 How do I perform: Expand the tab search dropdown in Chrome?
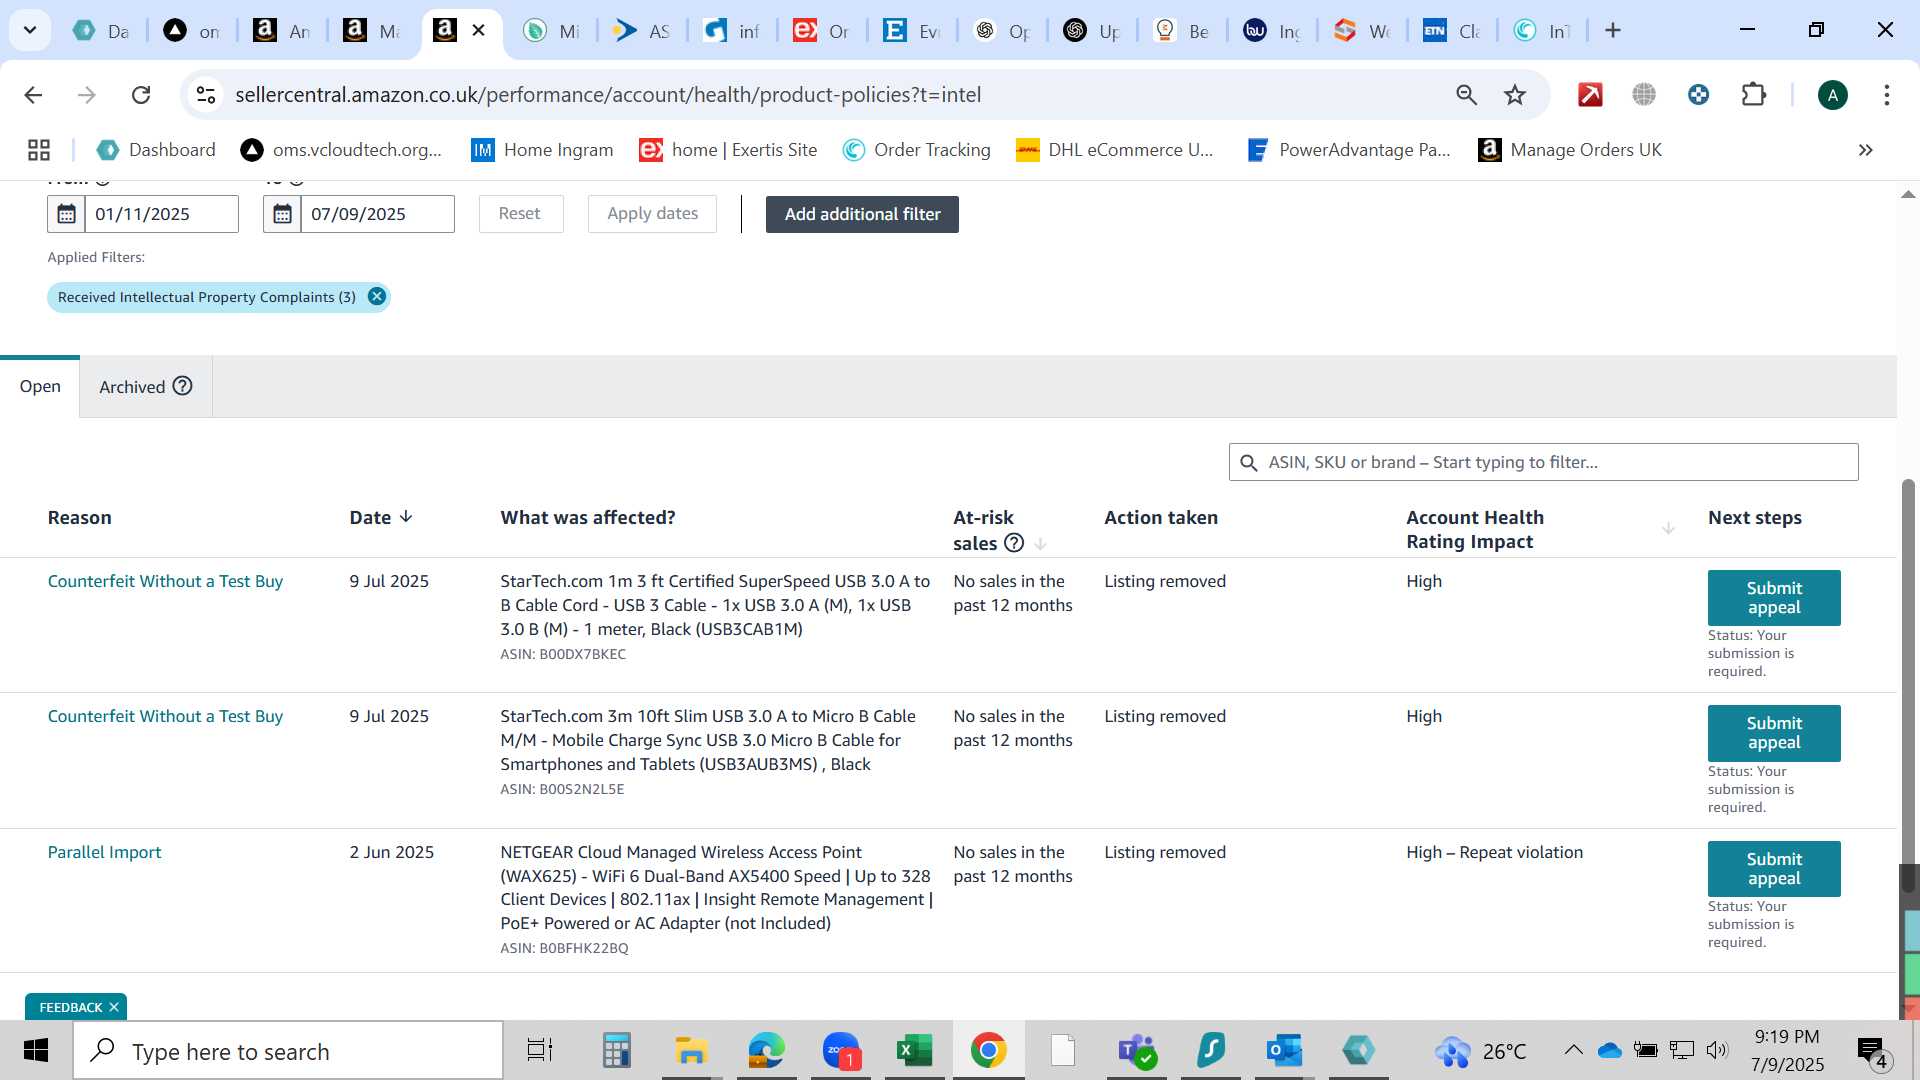(x=30, y=30)
